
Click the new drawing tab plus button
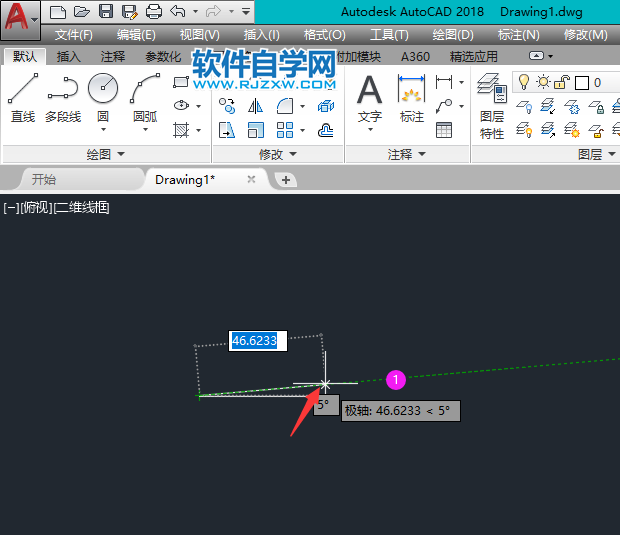point(285,180)
